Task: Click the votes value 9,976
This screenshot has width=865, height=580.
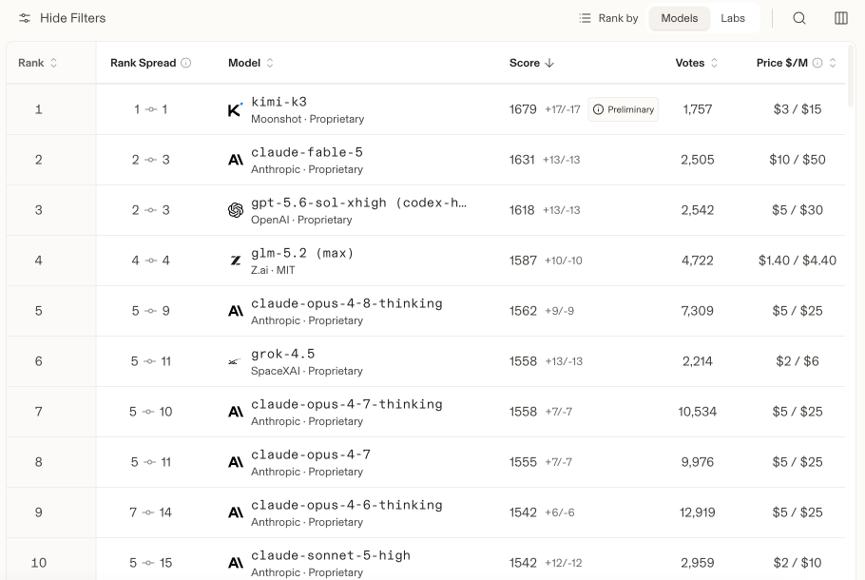Action: pyautogui.click(x=697, y=462)
